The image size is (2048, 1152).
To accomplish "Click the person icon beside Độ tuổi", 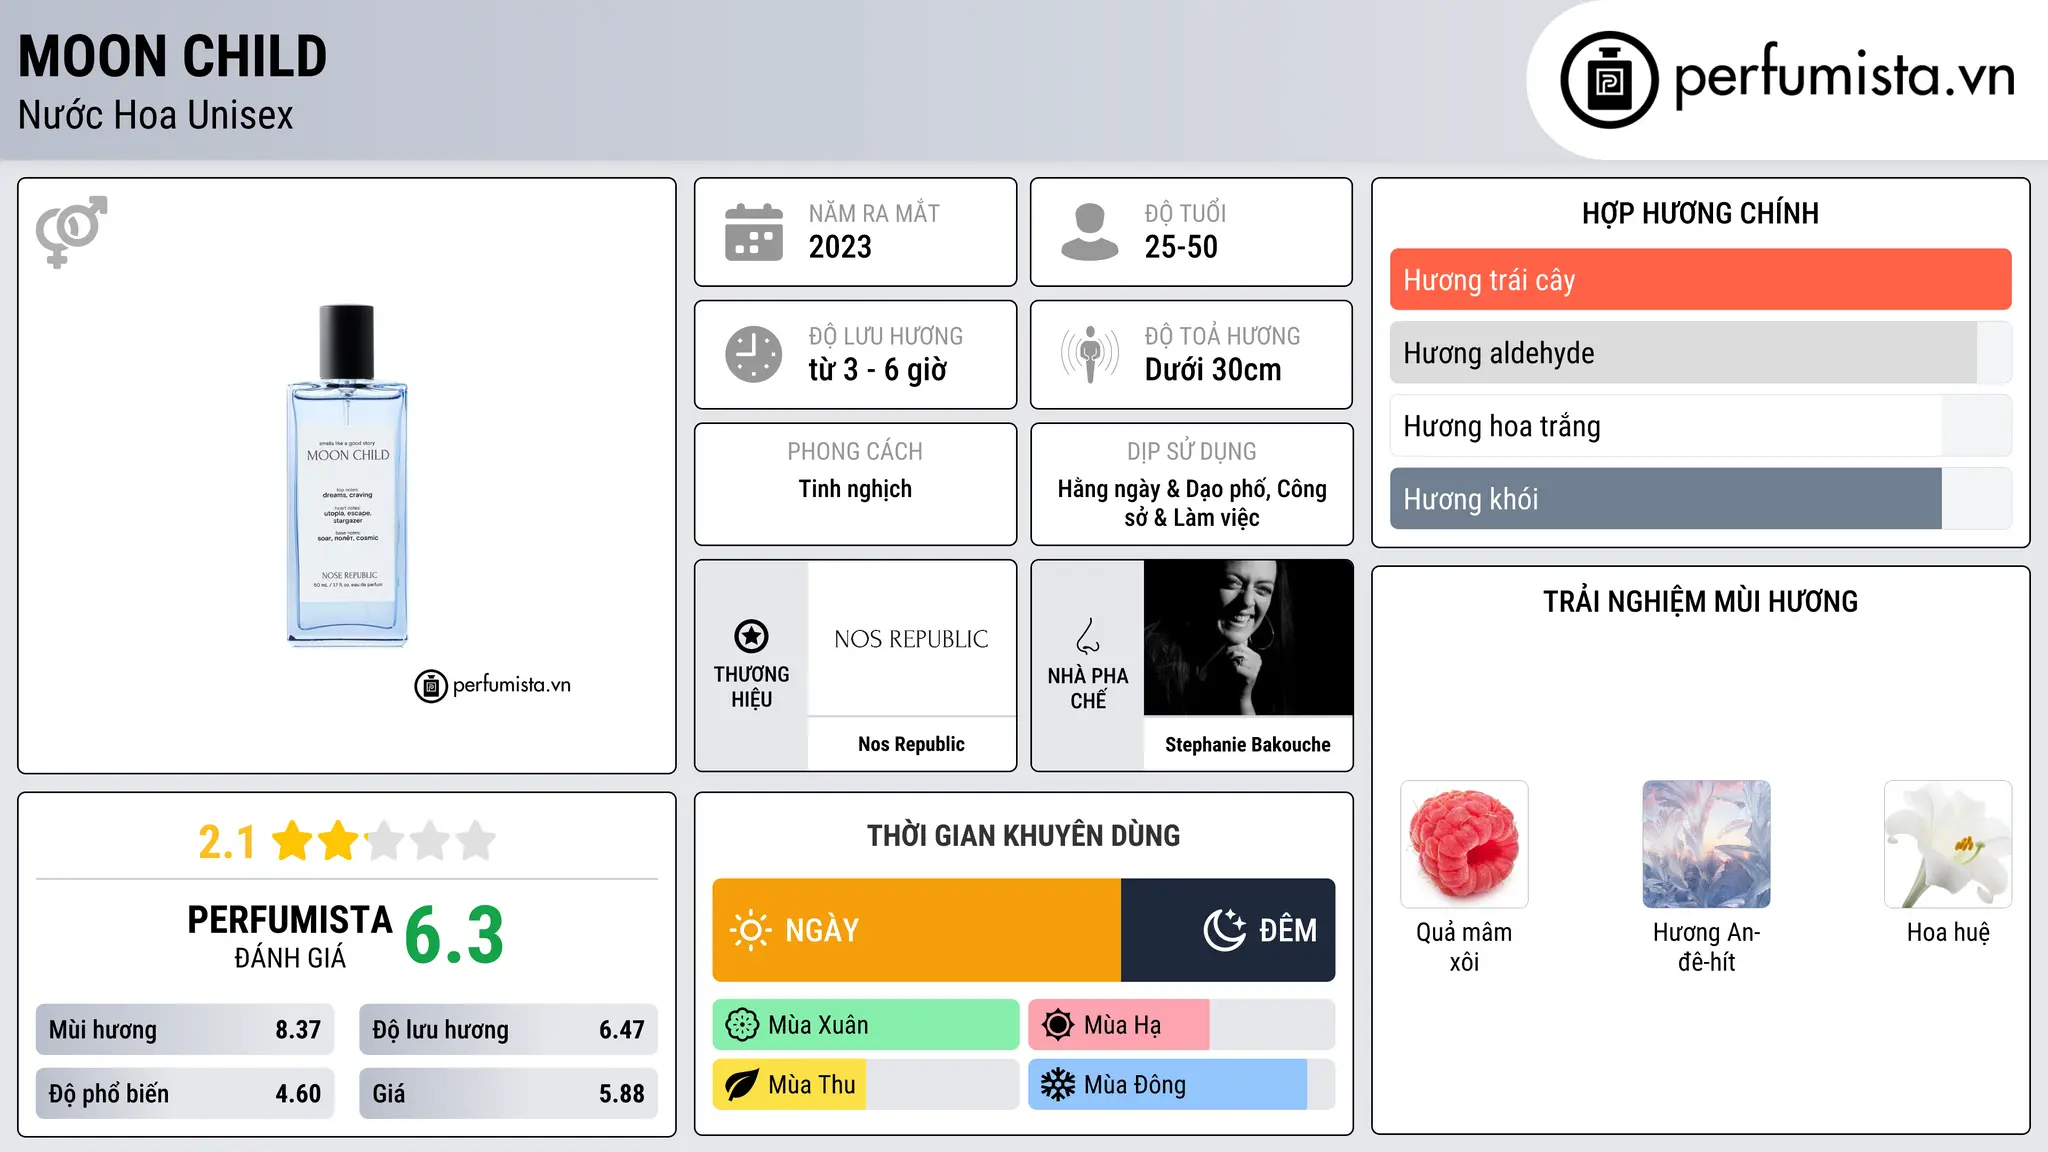I will click(x=1089, y=232).
